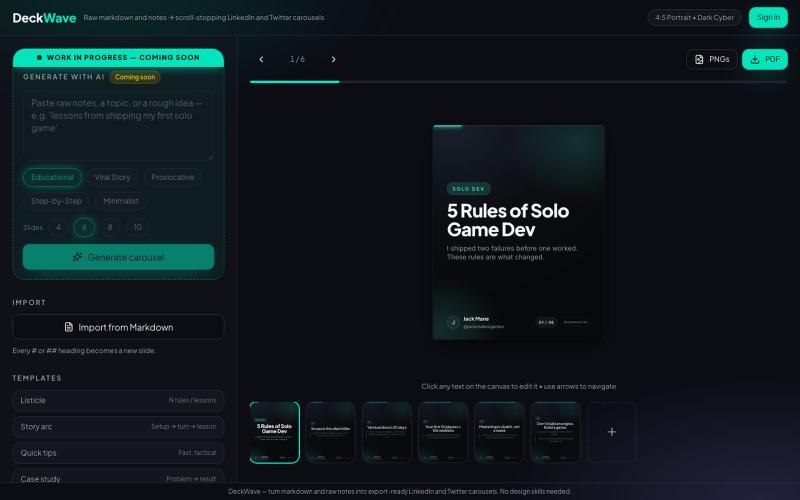
Task: Open the Build a game thumbnail
Action: coord(555,432)
